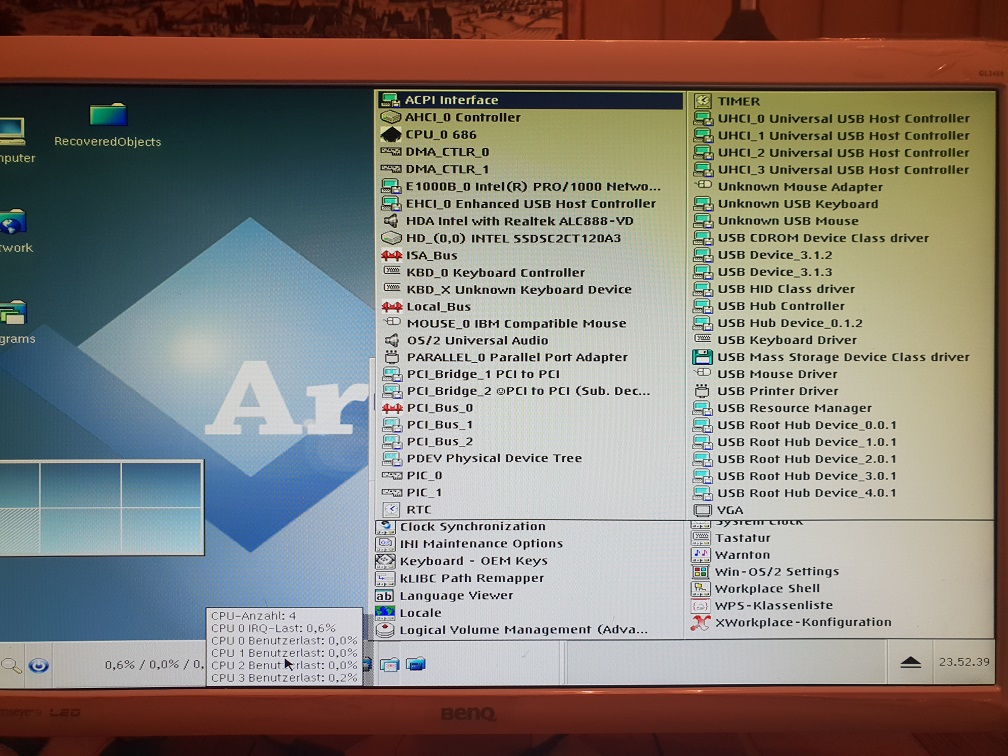Click the blue round button beside the magnifier

[39, 665]
